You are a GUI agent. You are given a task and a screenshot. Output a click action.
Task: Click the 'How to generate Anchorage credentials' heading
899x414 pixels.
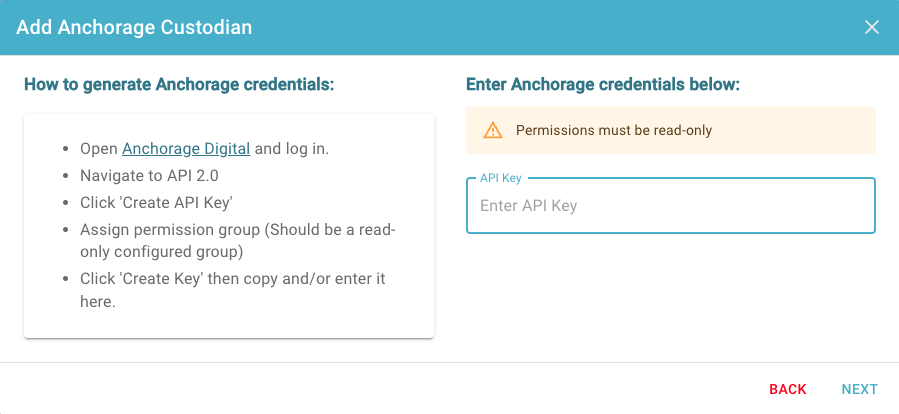point(179,85)
